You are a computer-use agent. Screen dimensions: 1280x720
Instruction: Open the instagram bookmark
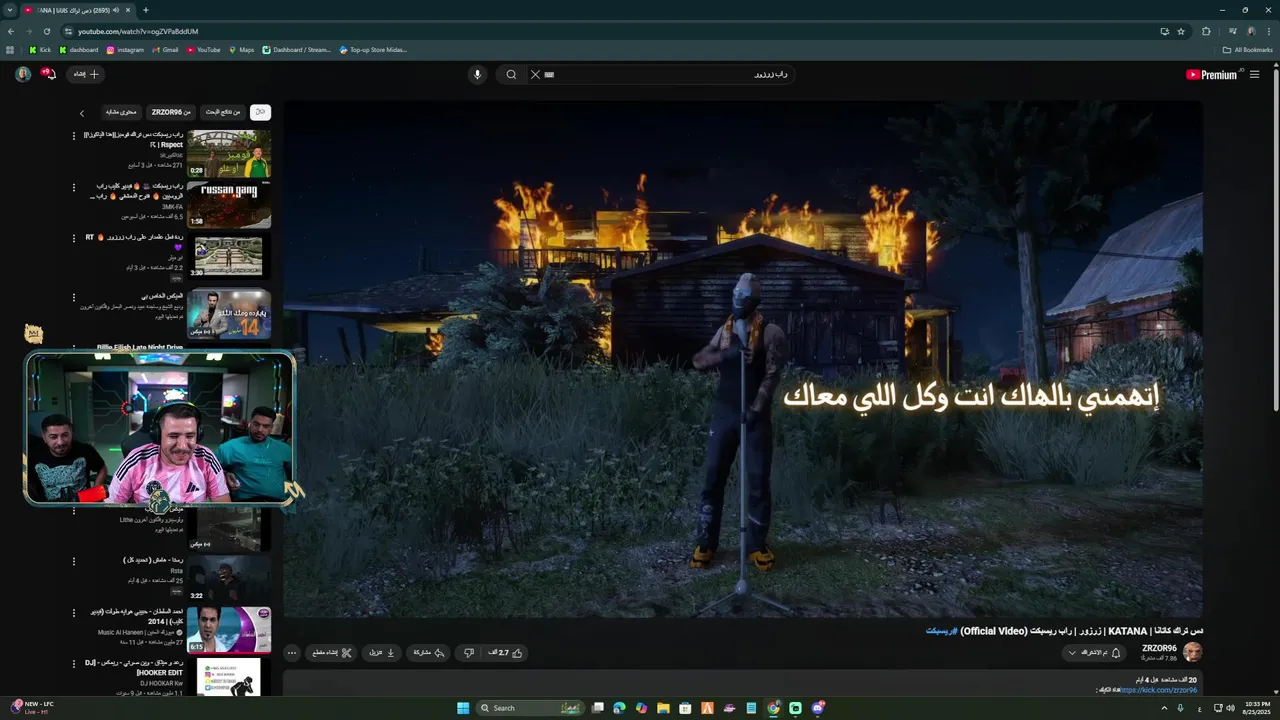pos(125,50)
